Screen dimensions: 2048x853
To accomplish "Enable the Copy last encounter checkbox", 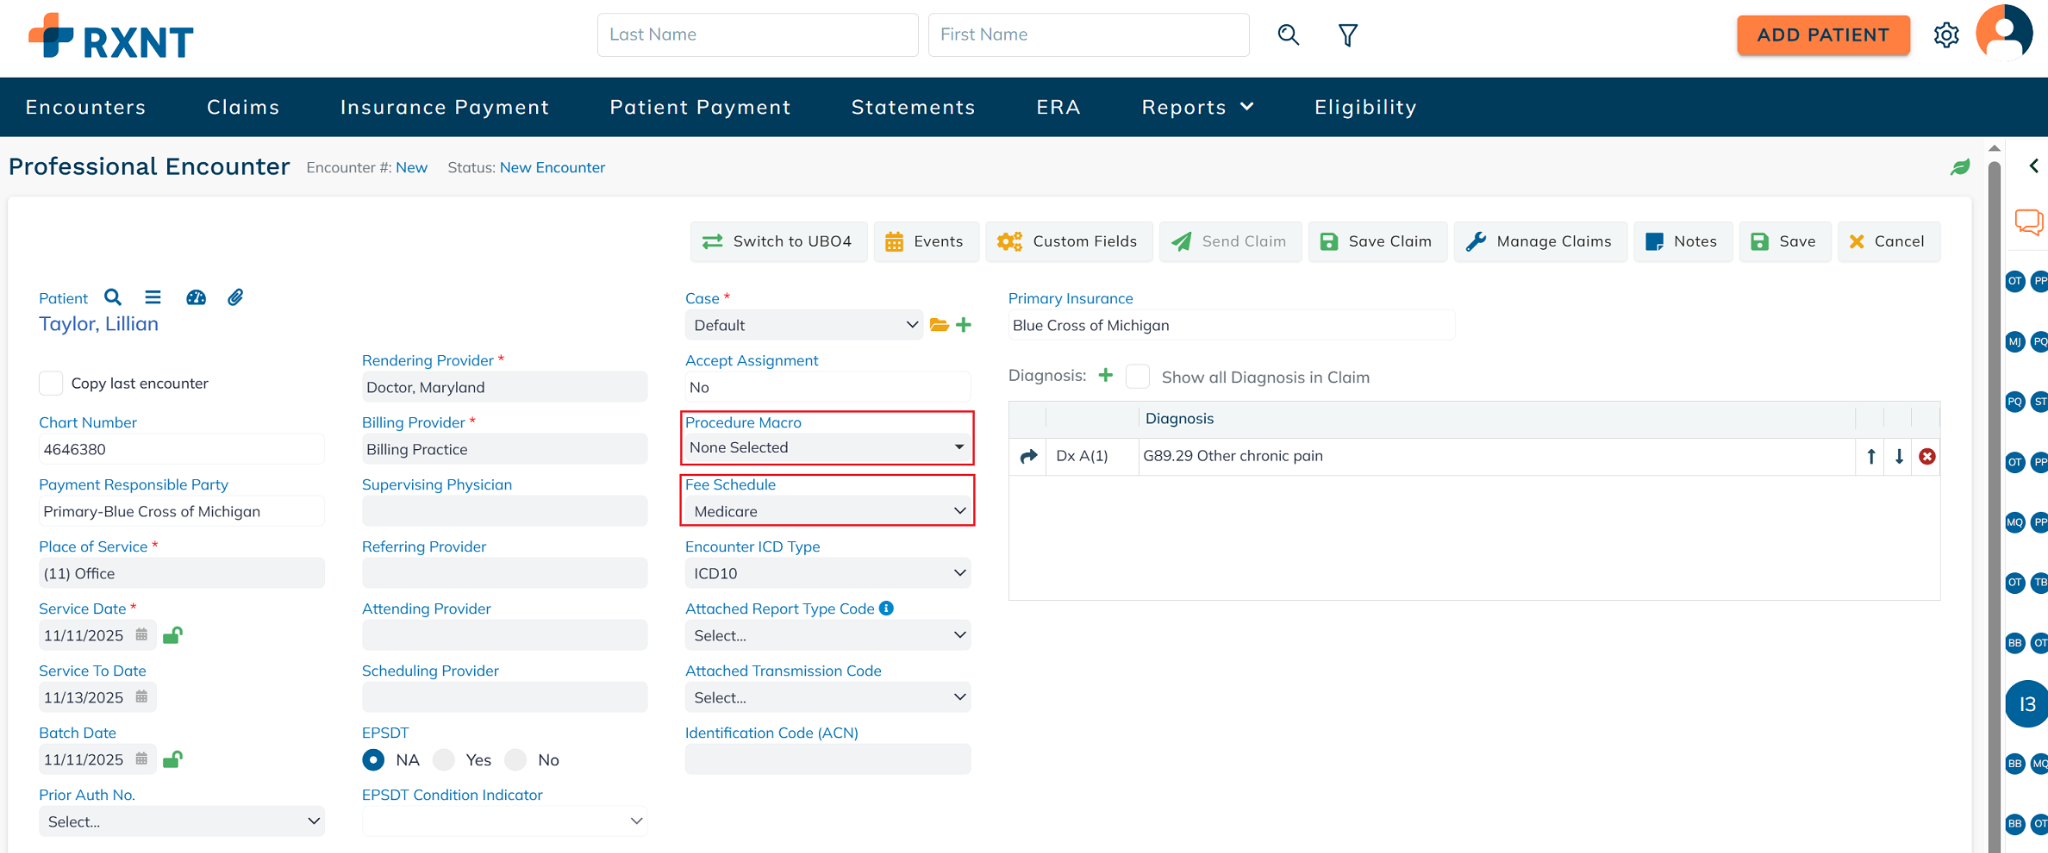I will pyautogui.click(x=51, y=383).
